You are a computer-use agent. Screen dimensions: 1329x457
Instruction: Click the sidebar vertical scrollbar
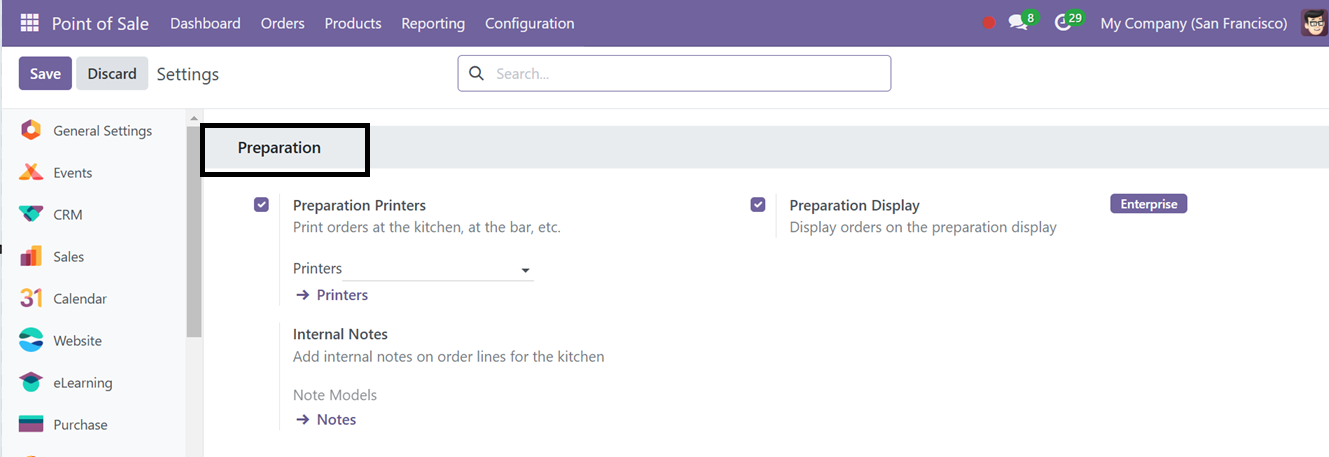pyautogui.click(x=194, y=230)
